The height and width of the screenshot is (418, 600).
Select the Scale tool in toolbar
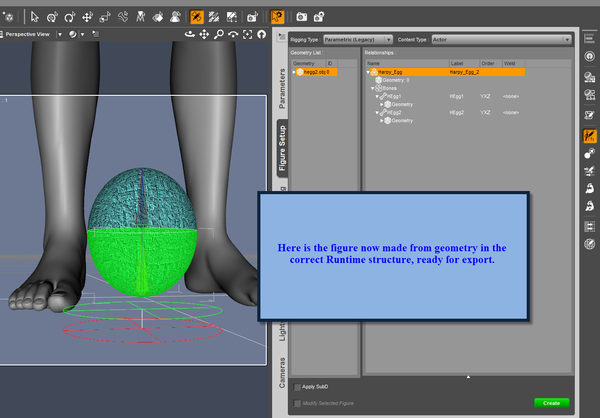tap(105, 17)
